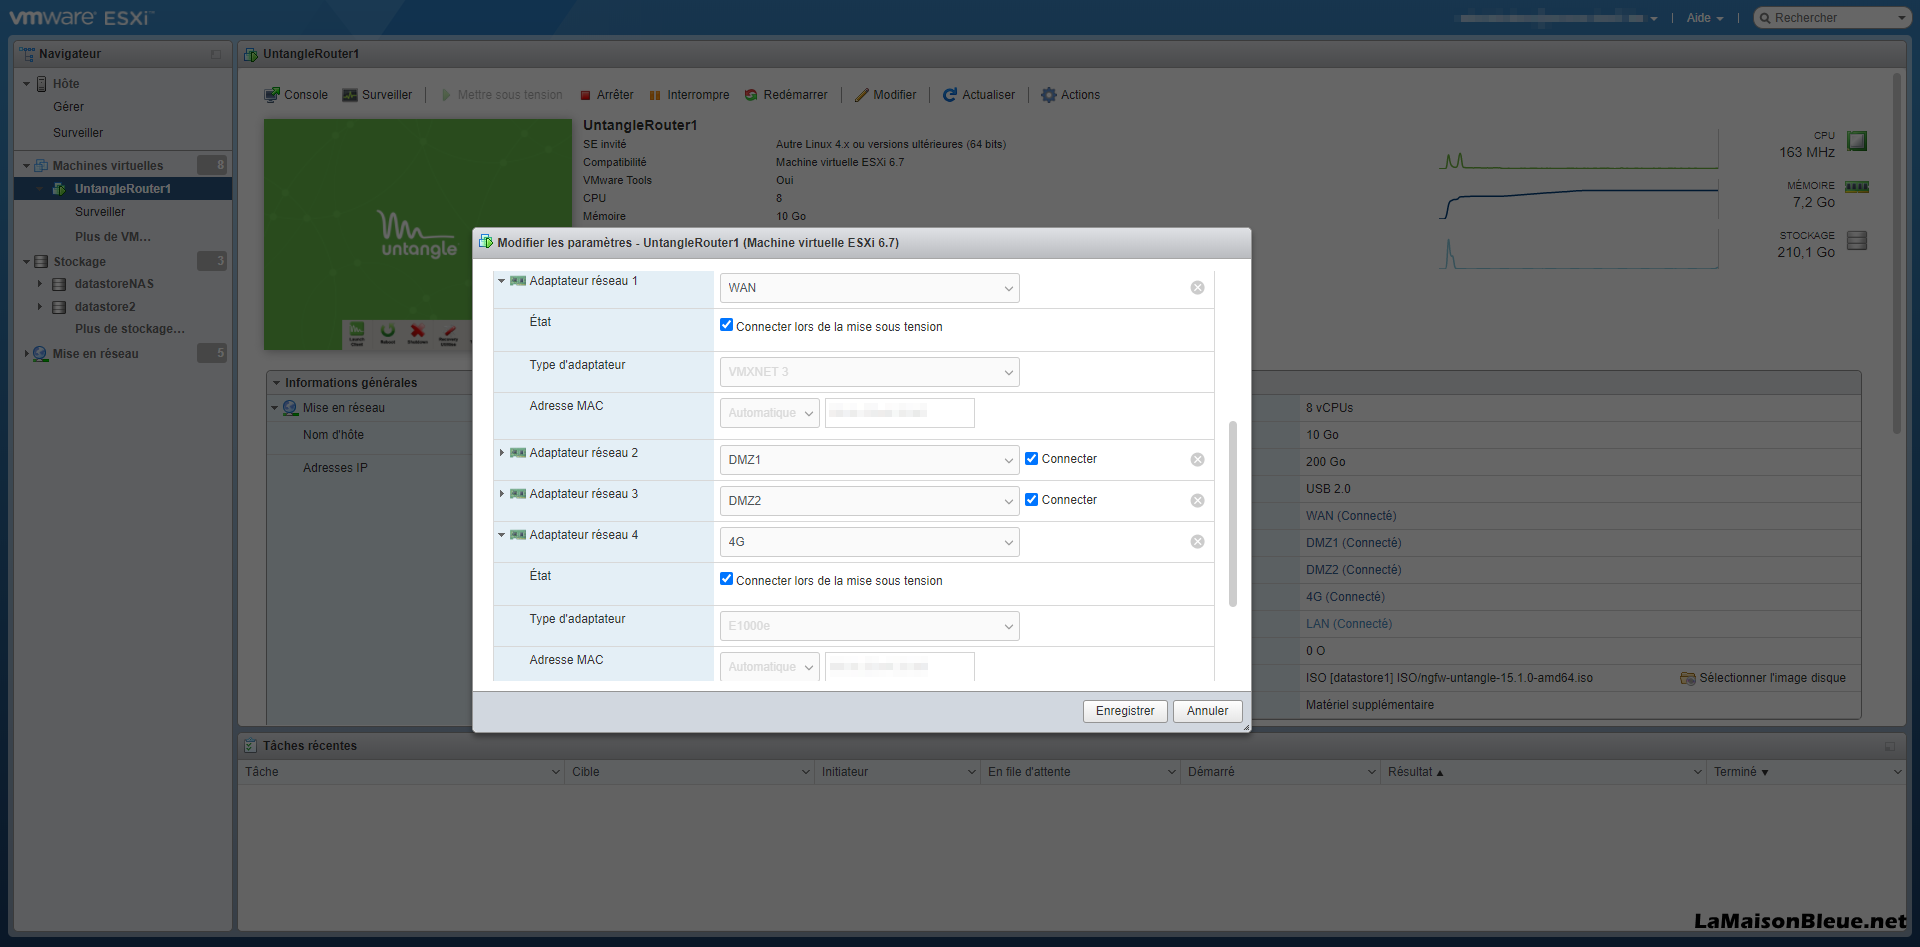Collapse Informations générales panel

[x=276, y=383]
